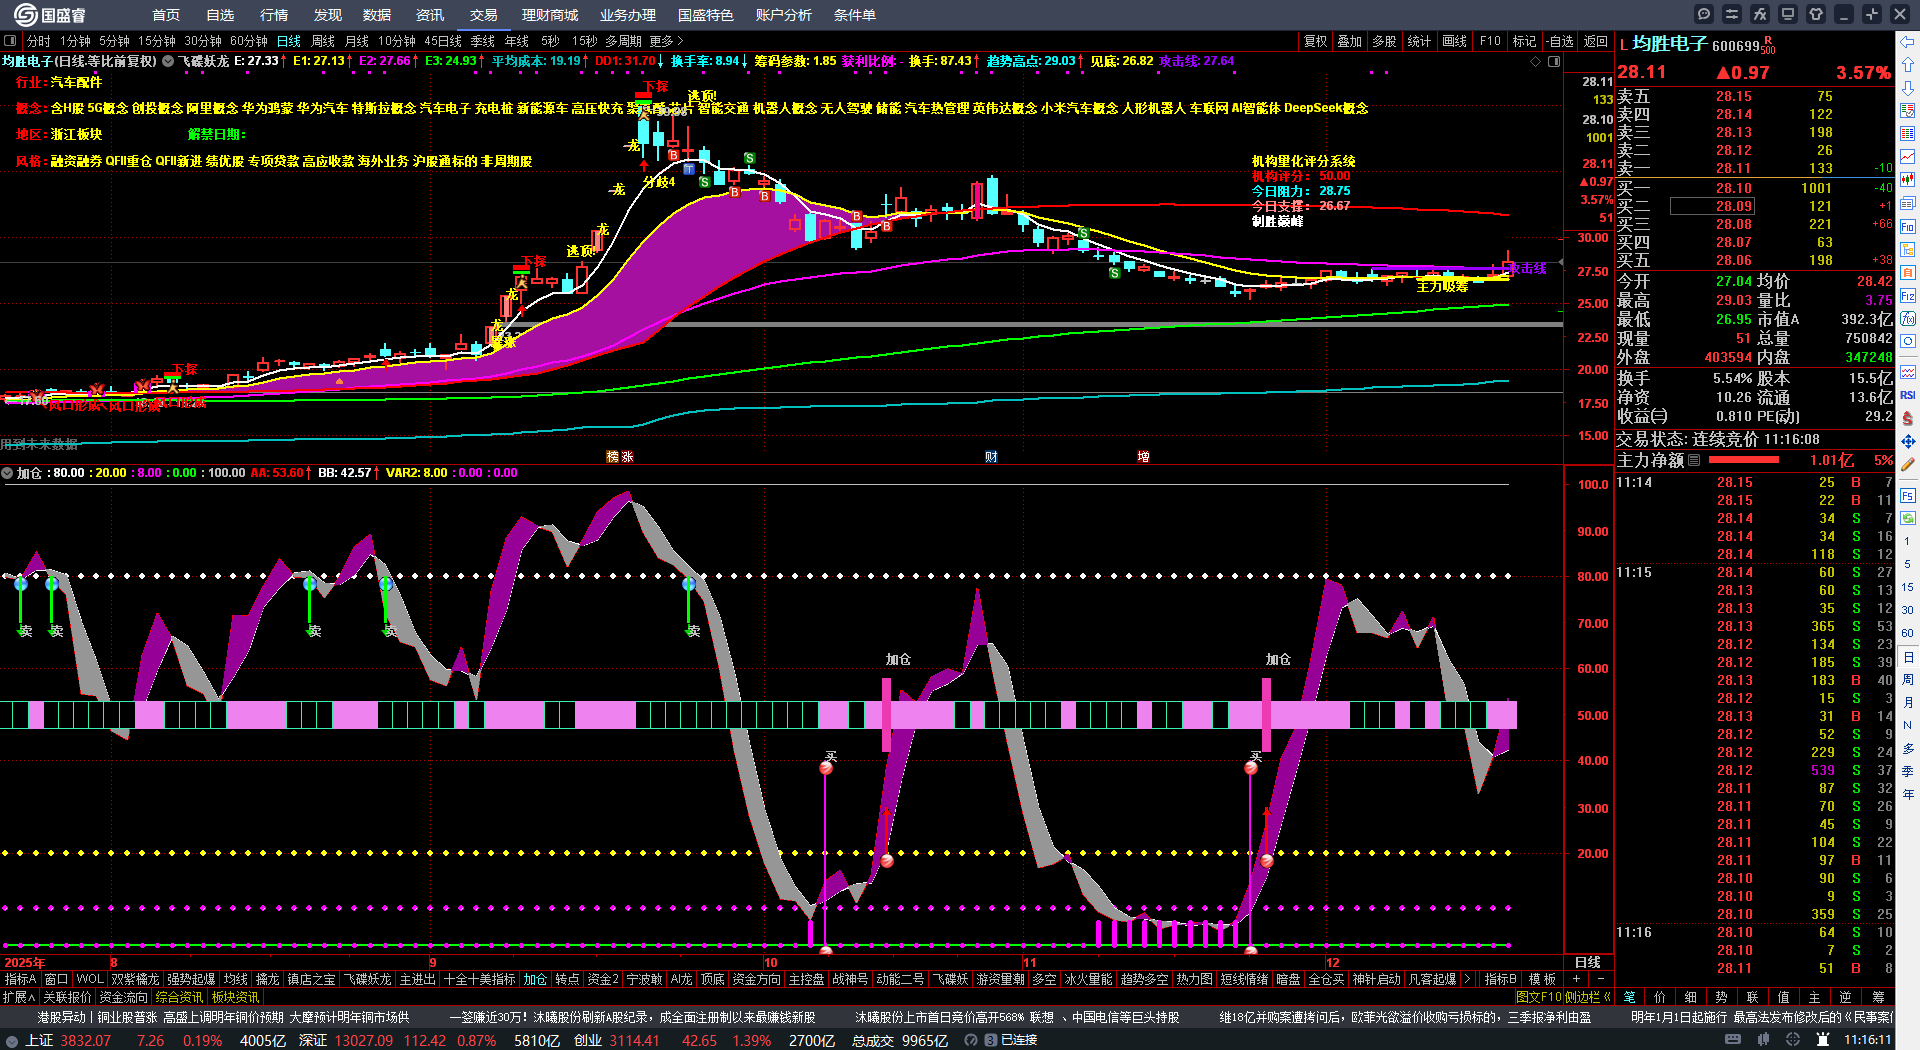Click the f(x) function sidebar icon

tap(1908, 318)
